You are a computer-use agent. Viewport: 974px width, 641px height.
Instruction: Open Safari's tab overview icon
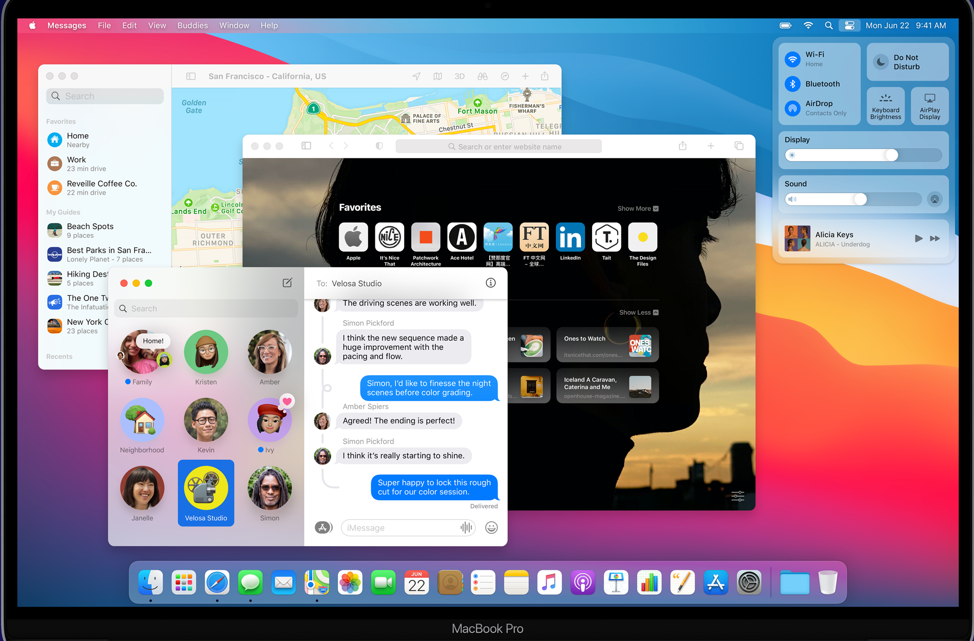(x=739, y=146)
